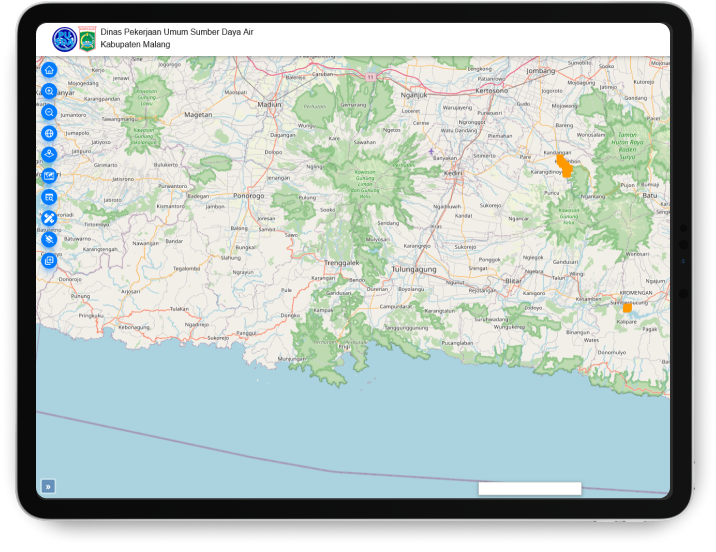This screenshot has width=716, height=552.
Task: Click the Dinas Pekerjaan Umum title text
Action: pyautogui.click(x=177, y=32)
